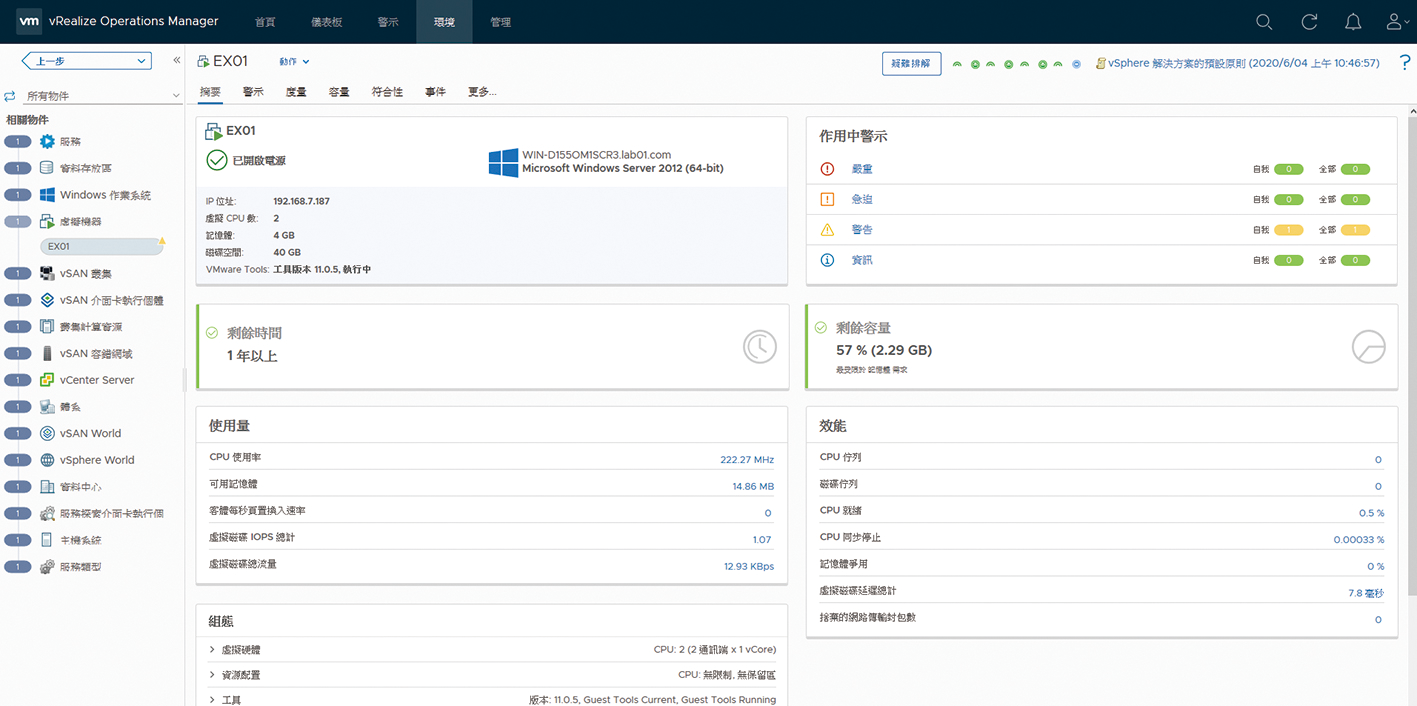The image size is (1417, 706).
Task: Switch to the 事件 tab
Action: [435, 92]
